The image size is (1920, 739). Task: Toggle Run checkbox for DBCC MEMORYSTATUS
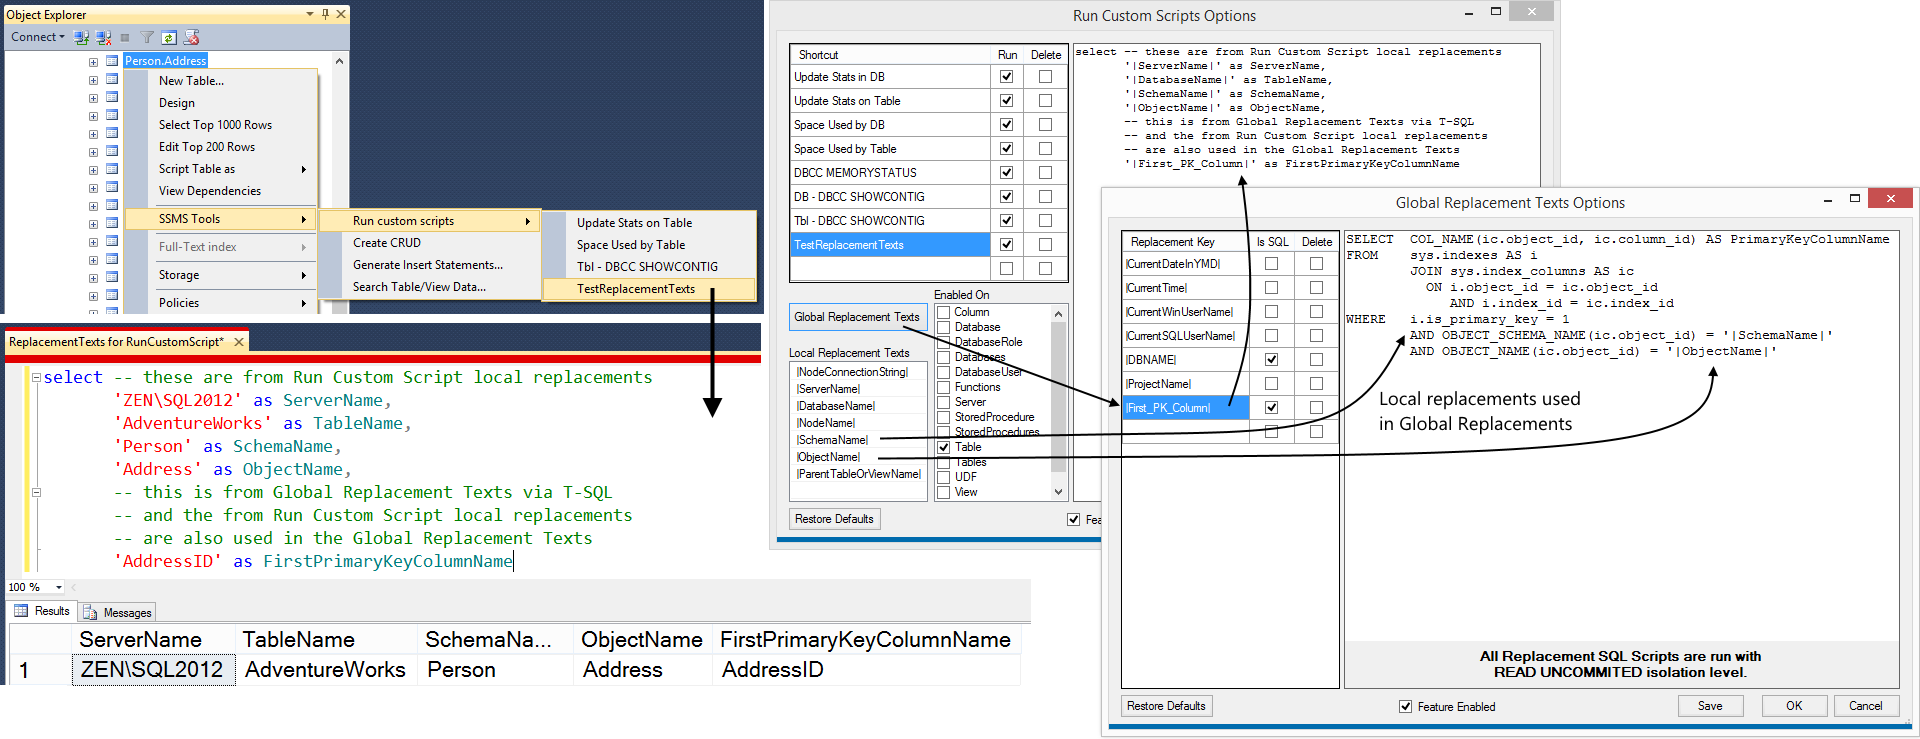(x=1006, y=173)
